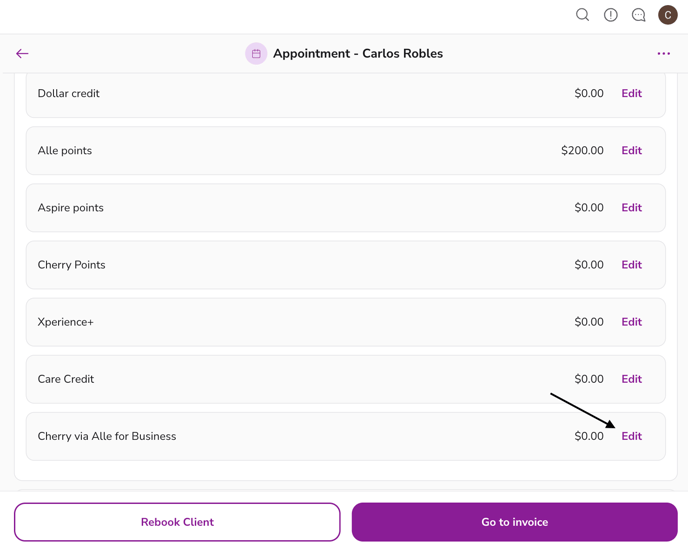Go back using the left arrow
The image size is (688, 549).
[x=22, y=54]
